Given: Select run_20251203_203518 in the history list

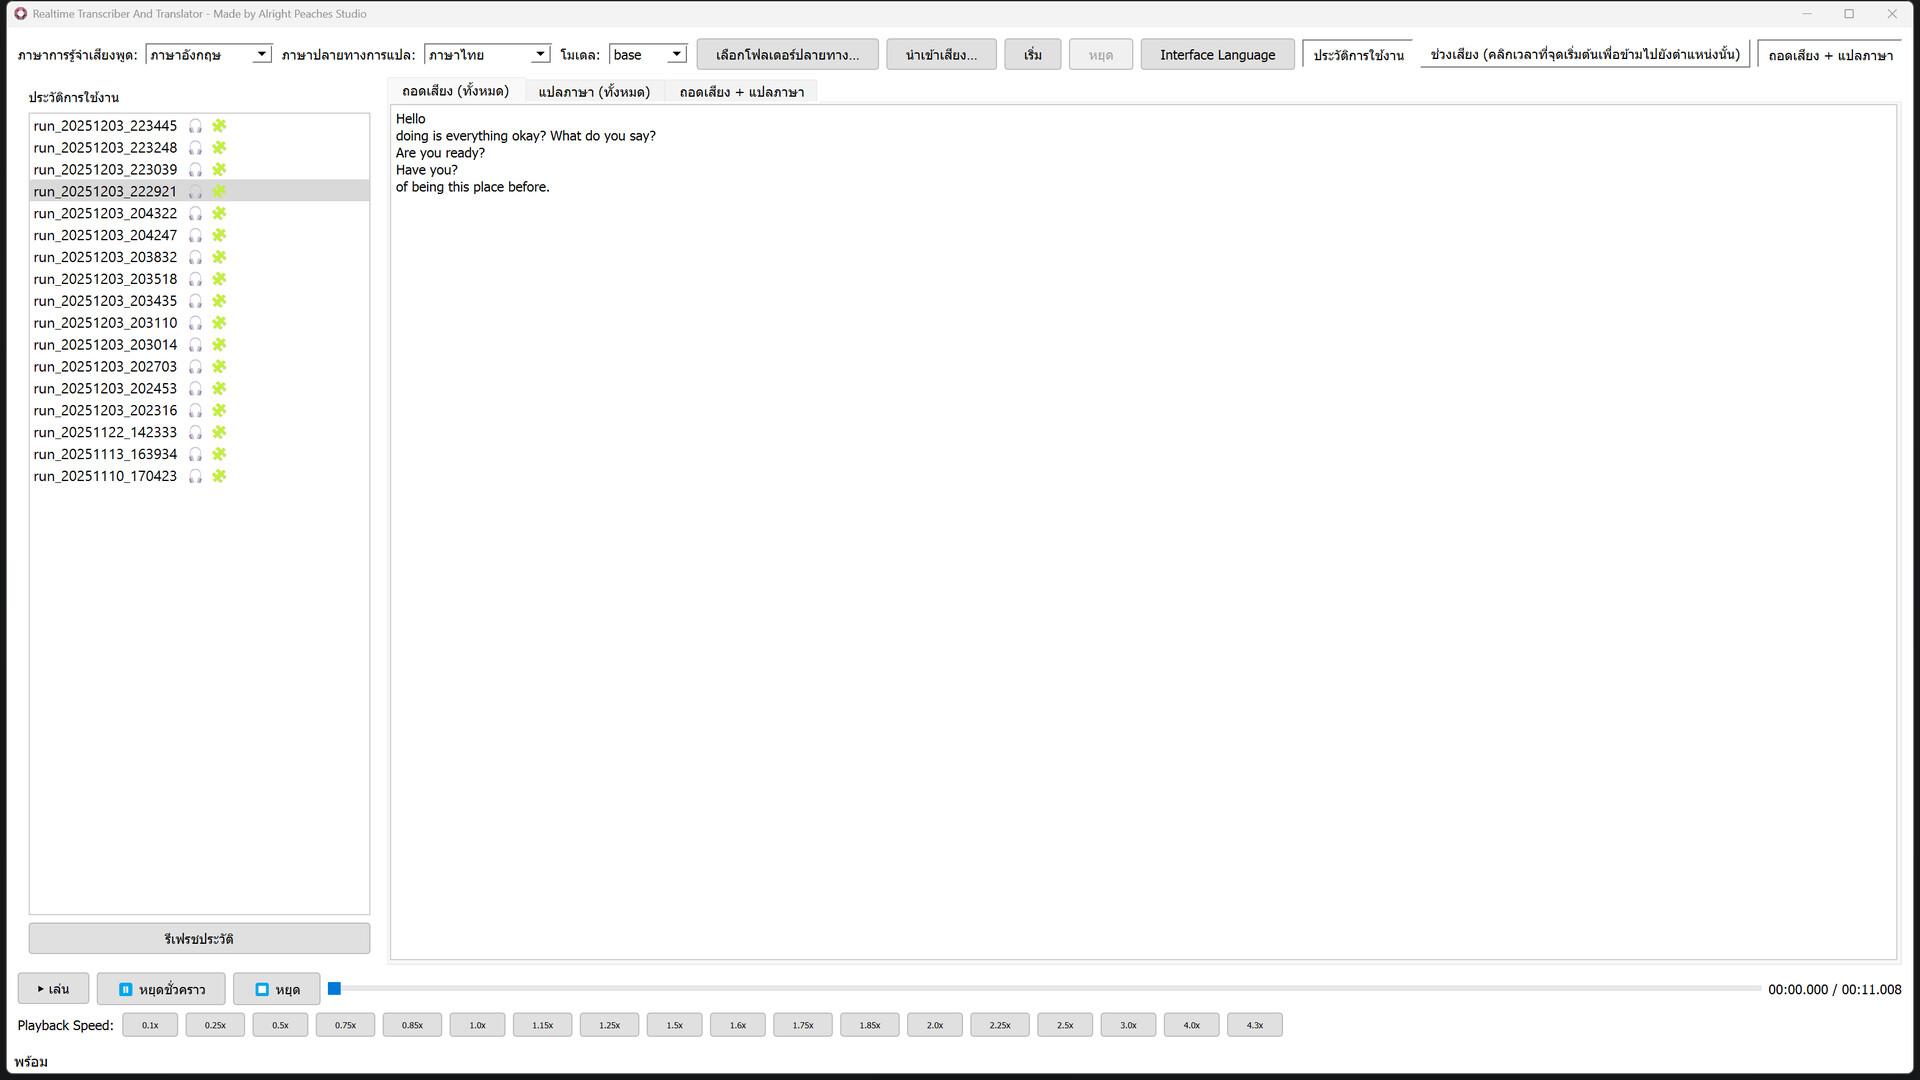Looking at the screenshot, I should (x=104, y=279).
